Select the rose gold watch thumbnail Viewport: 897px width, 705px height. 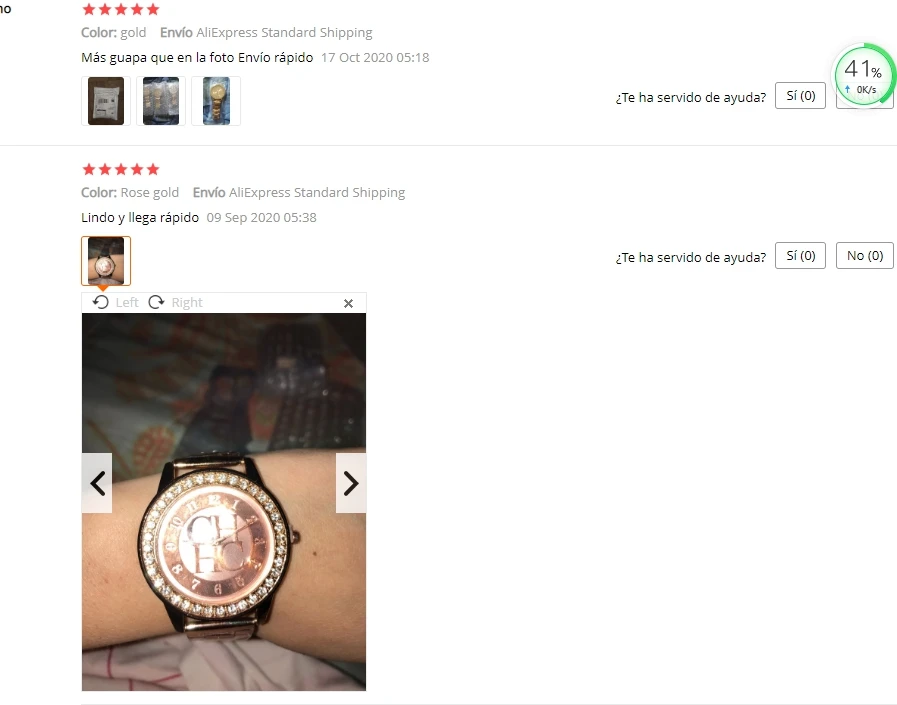click(106, 261)
